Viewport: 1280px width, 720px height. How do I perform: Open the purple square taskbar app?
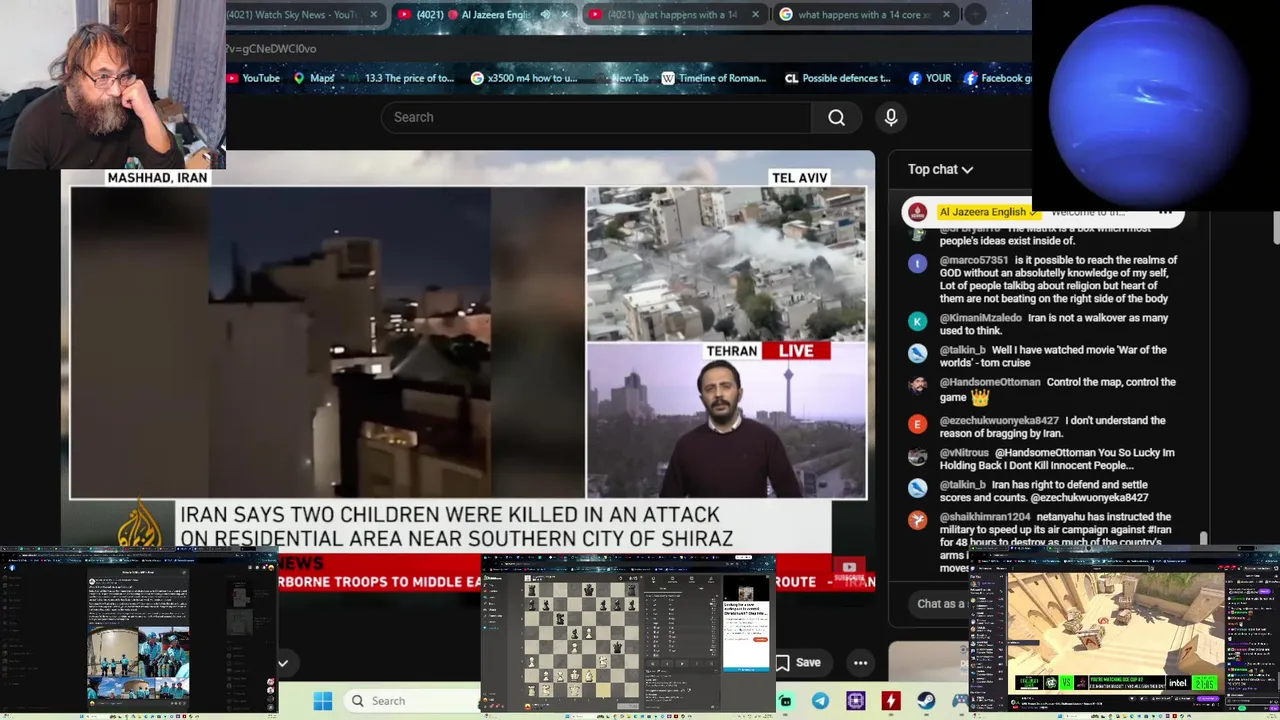coord(856,701)
